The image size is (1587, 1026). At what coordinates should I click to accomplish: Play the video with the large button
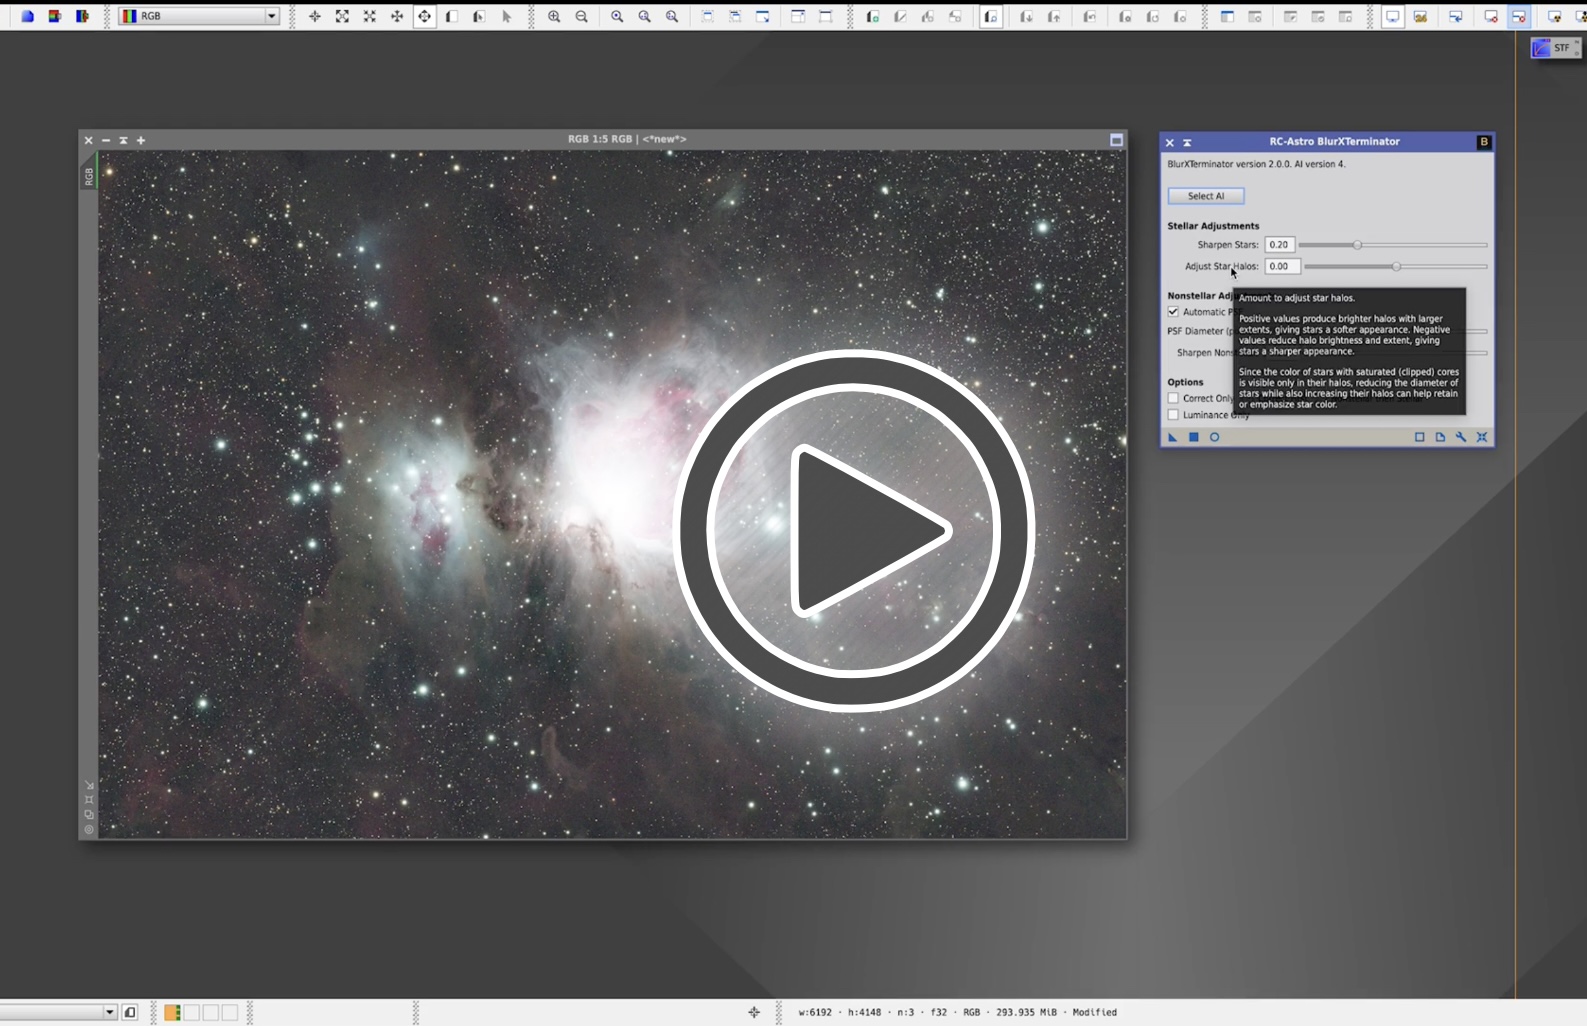tap(853, 530)
